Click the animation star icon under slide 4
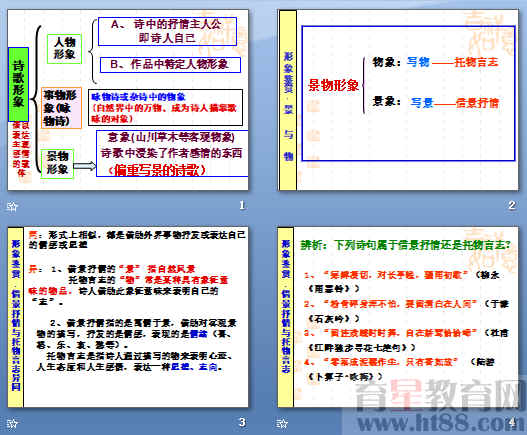This screenshot has width=527, height=435. coord(282,423)
